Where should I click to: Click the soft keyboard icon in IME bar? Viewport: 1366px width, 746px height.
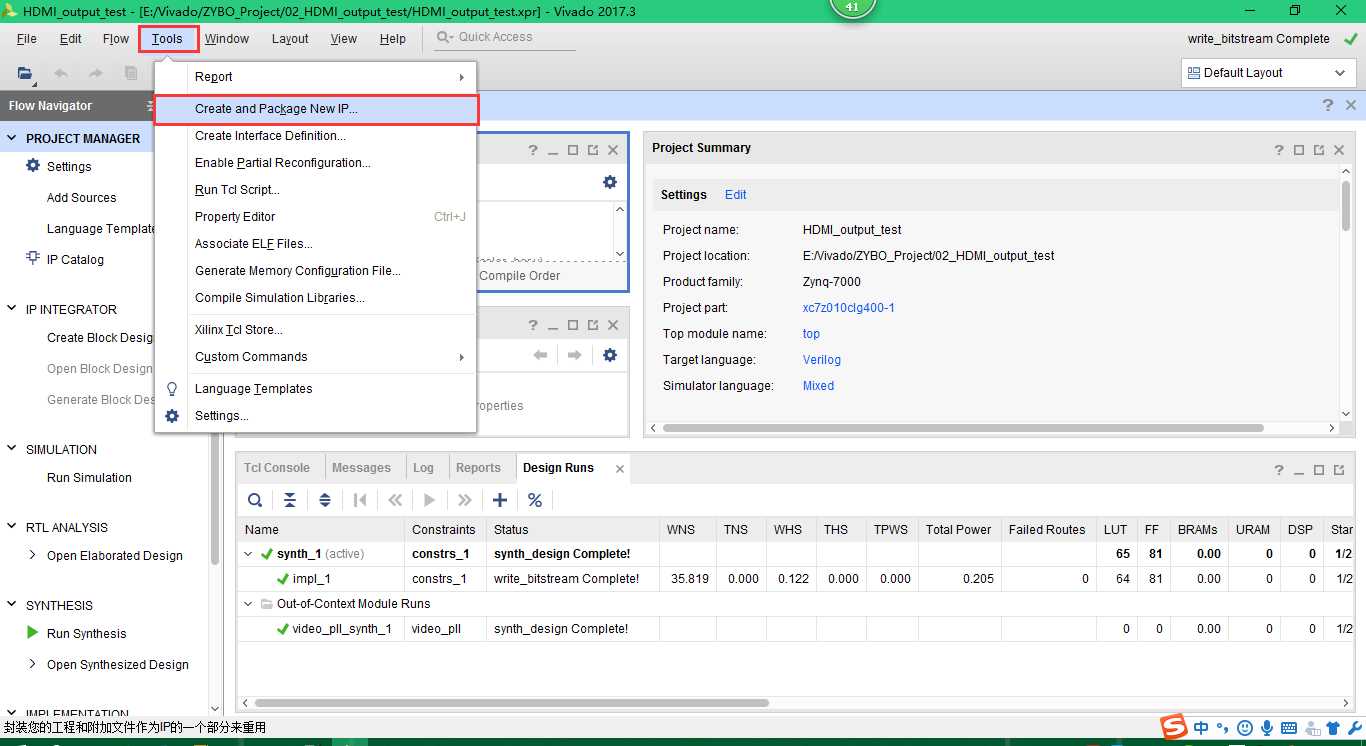pos(1289,728)
